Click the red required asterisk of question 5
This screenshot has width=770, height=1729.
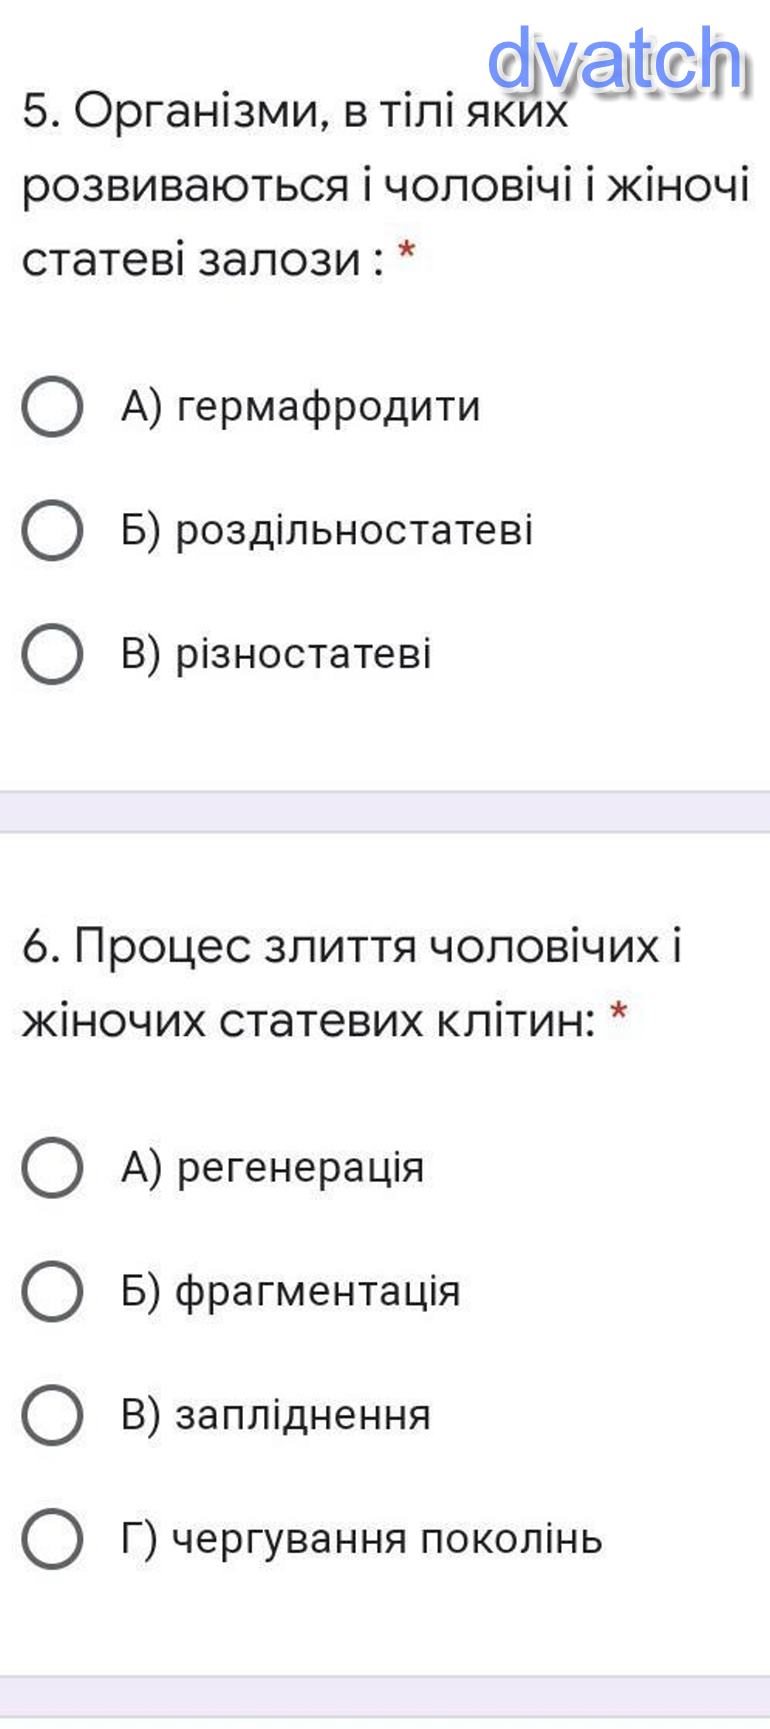pos(406,251)
